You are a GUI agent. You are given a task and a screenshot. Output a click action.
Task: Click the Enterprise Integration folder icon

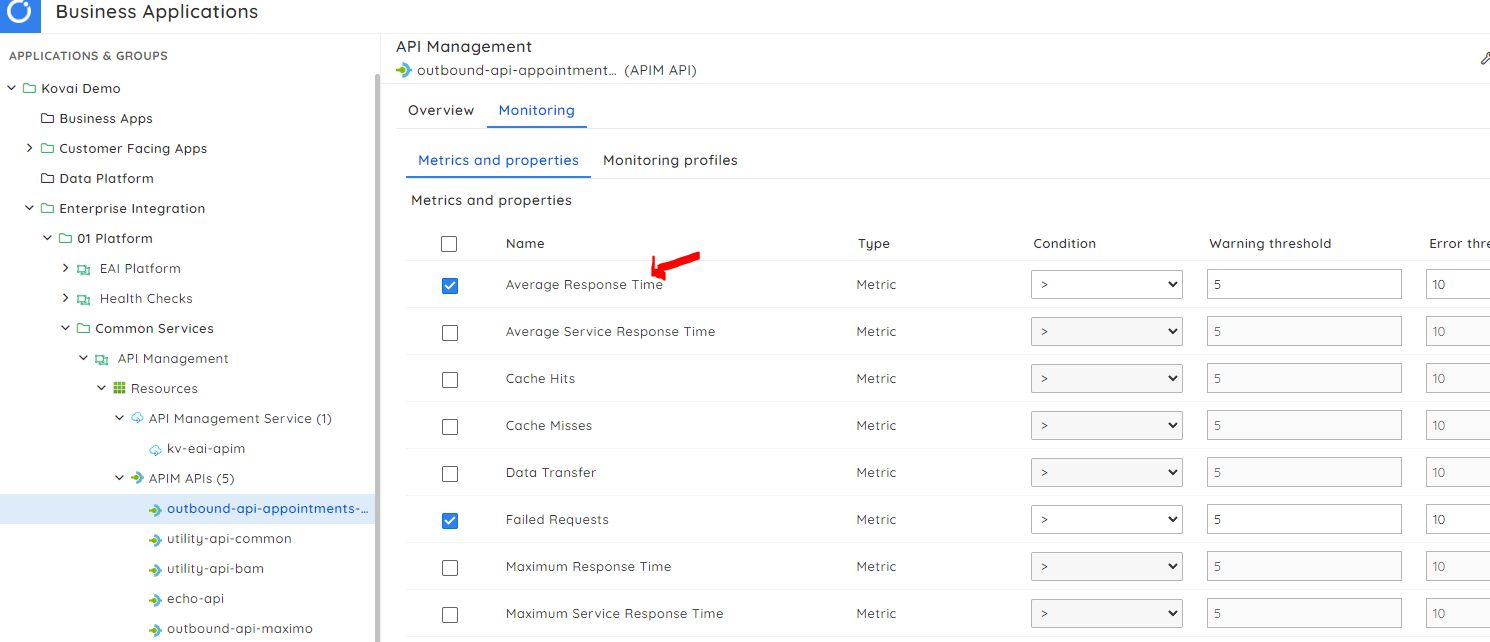point(47,208)
